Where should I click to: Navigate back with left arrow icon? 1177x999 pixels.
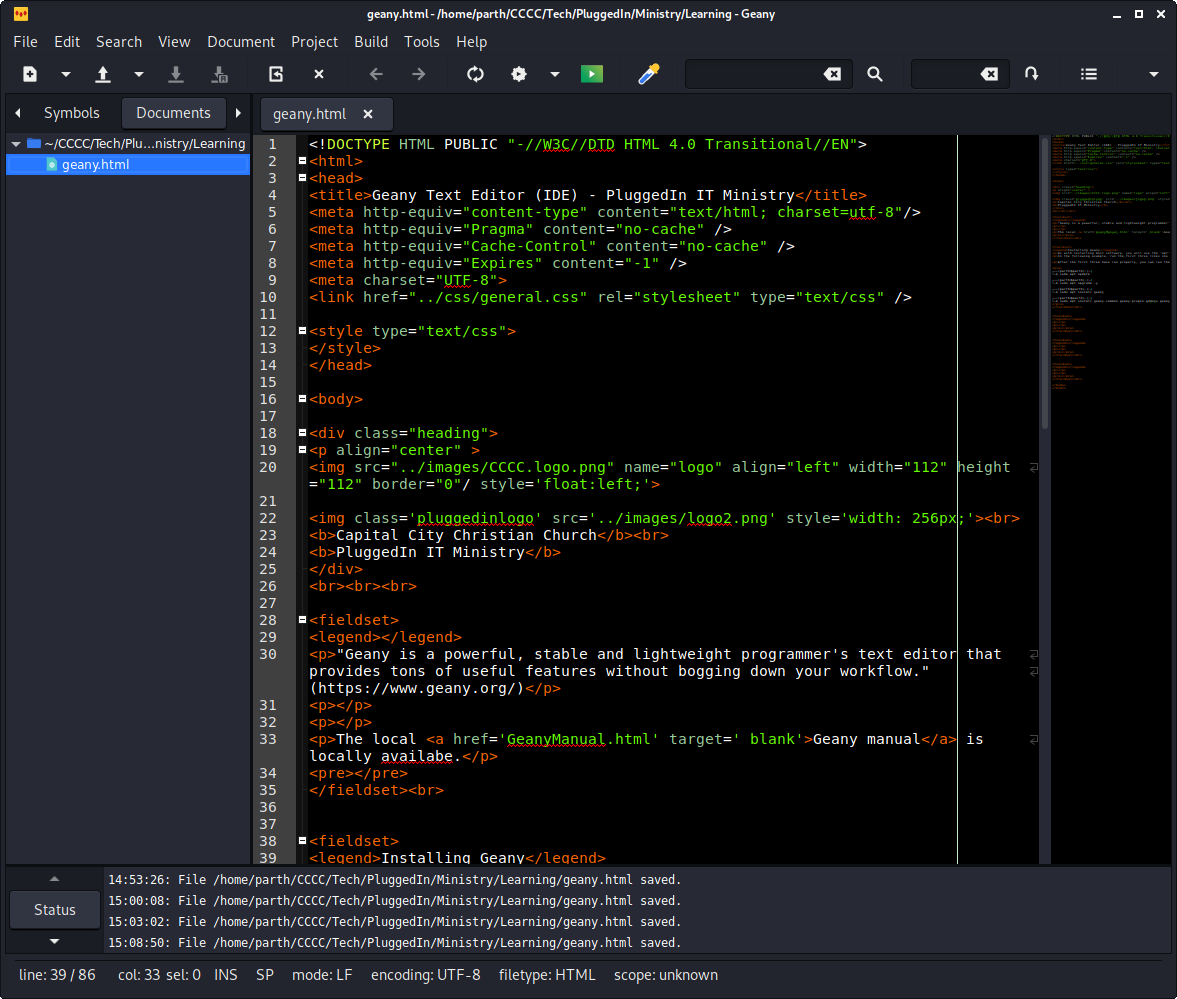tap(376, 74)
